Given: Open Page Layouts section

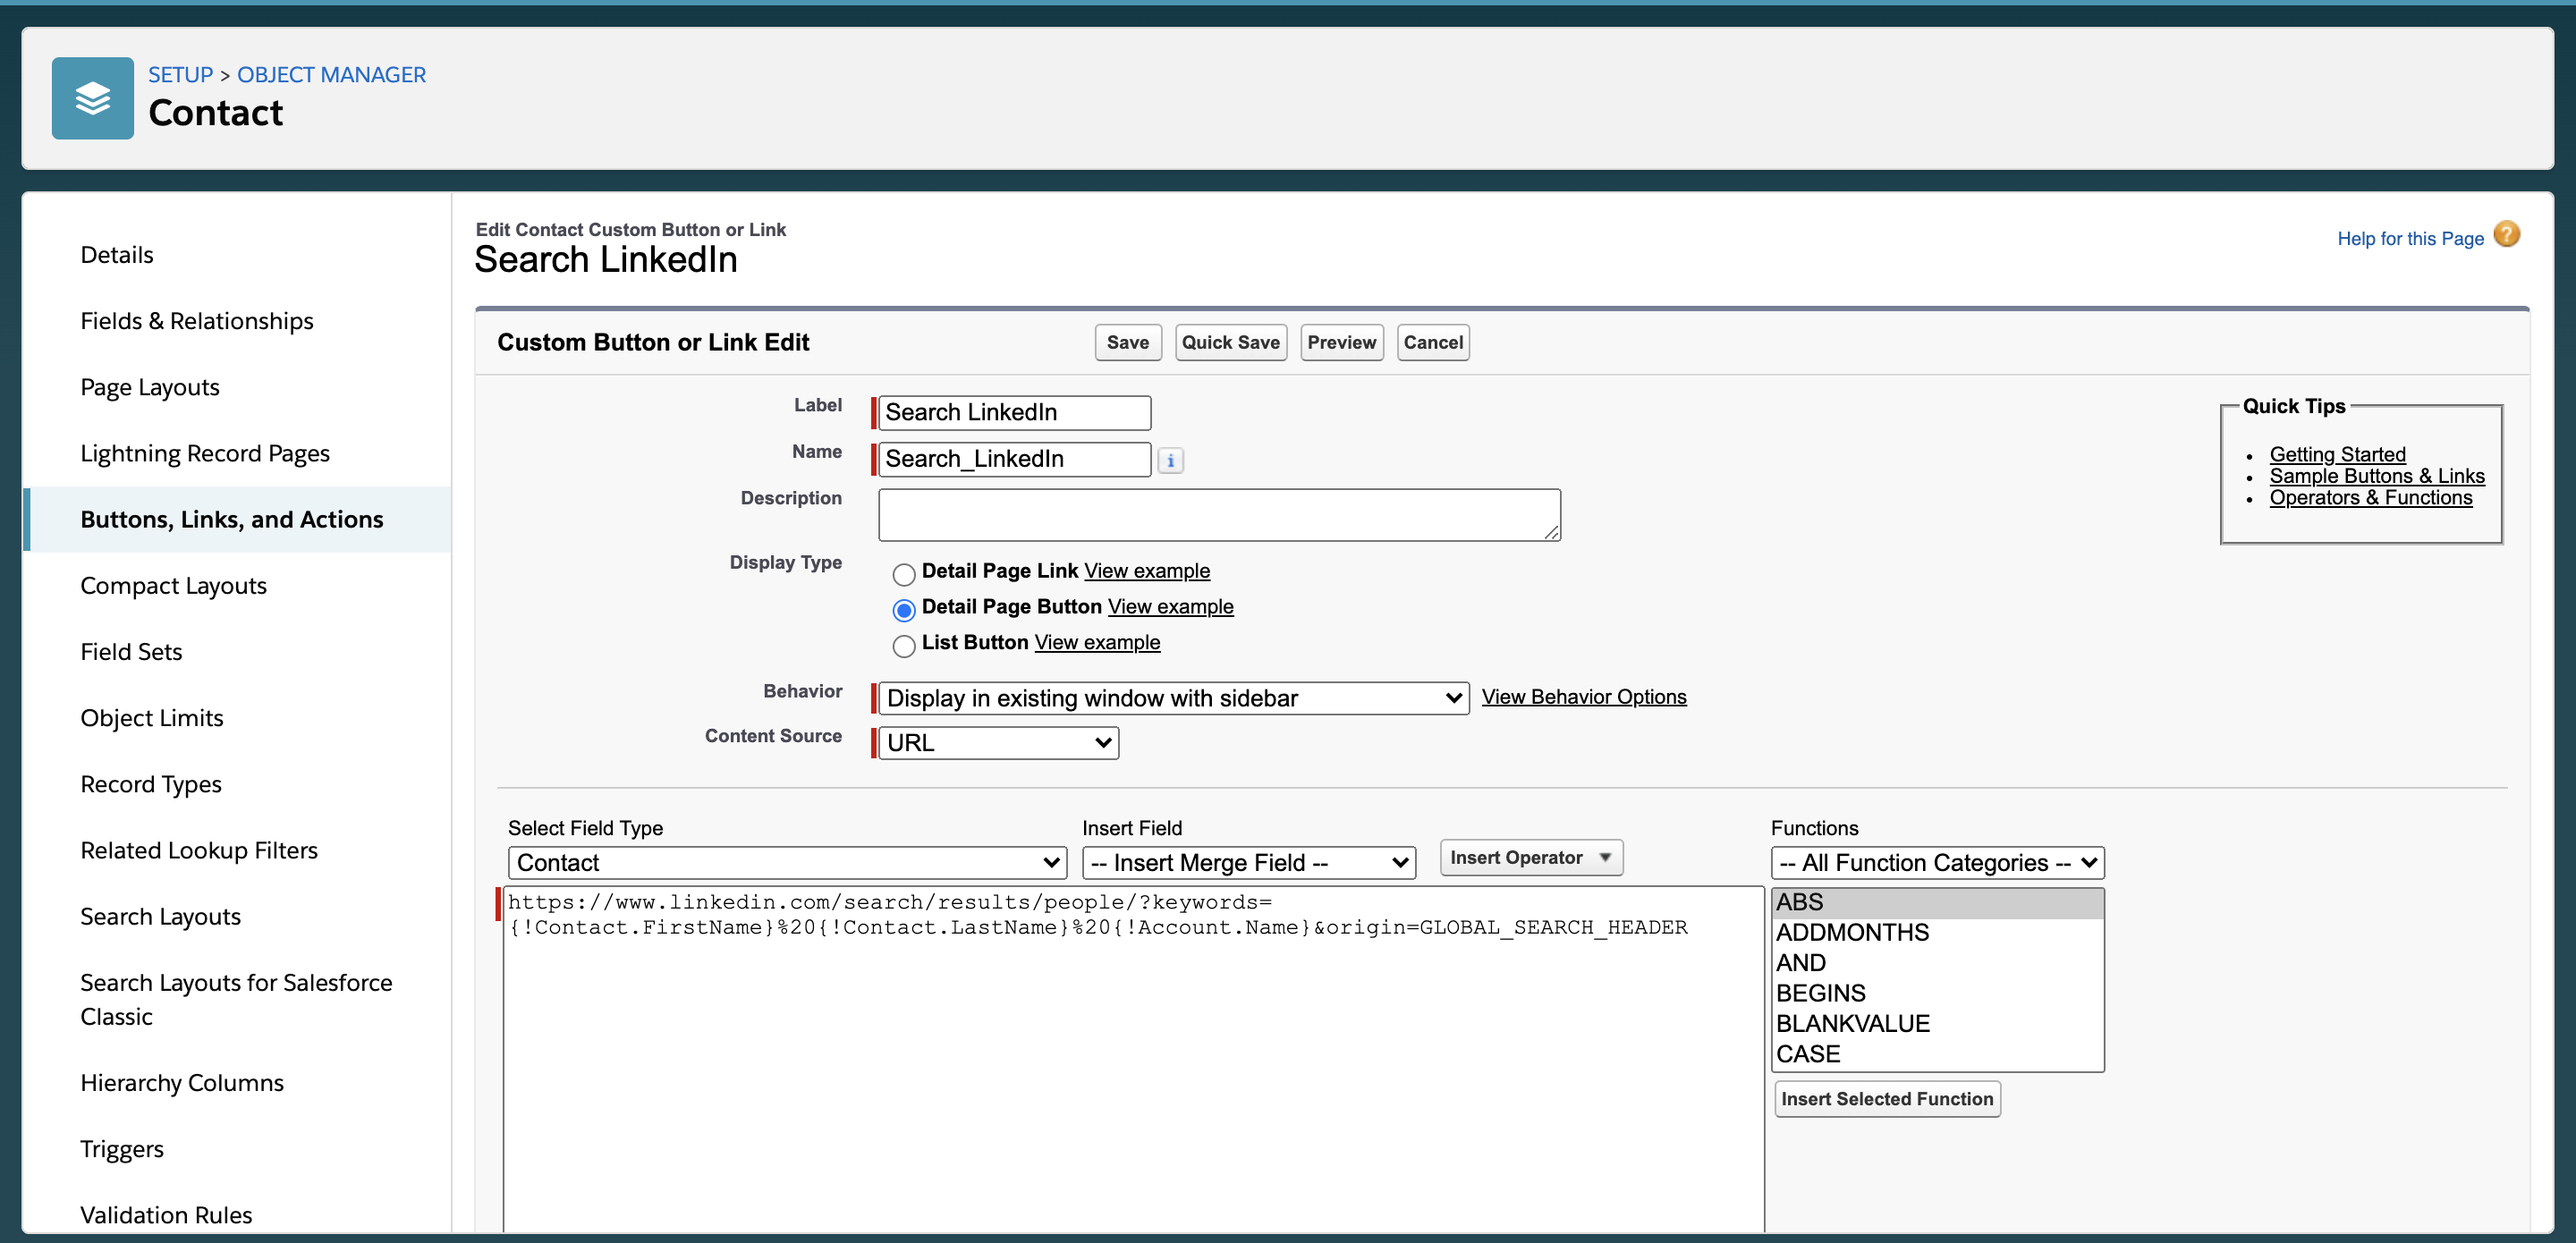Looking at the screenshot, I should [x=150, y=387].
